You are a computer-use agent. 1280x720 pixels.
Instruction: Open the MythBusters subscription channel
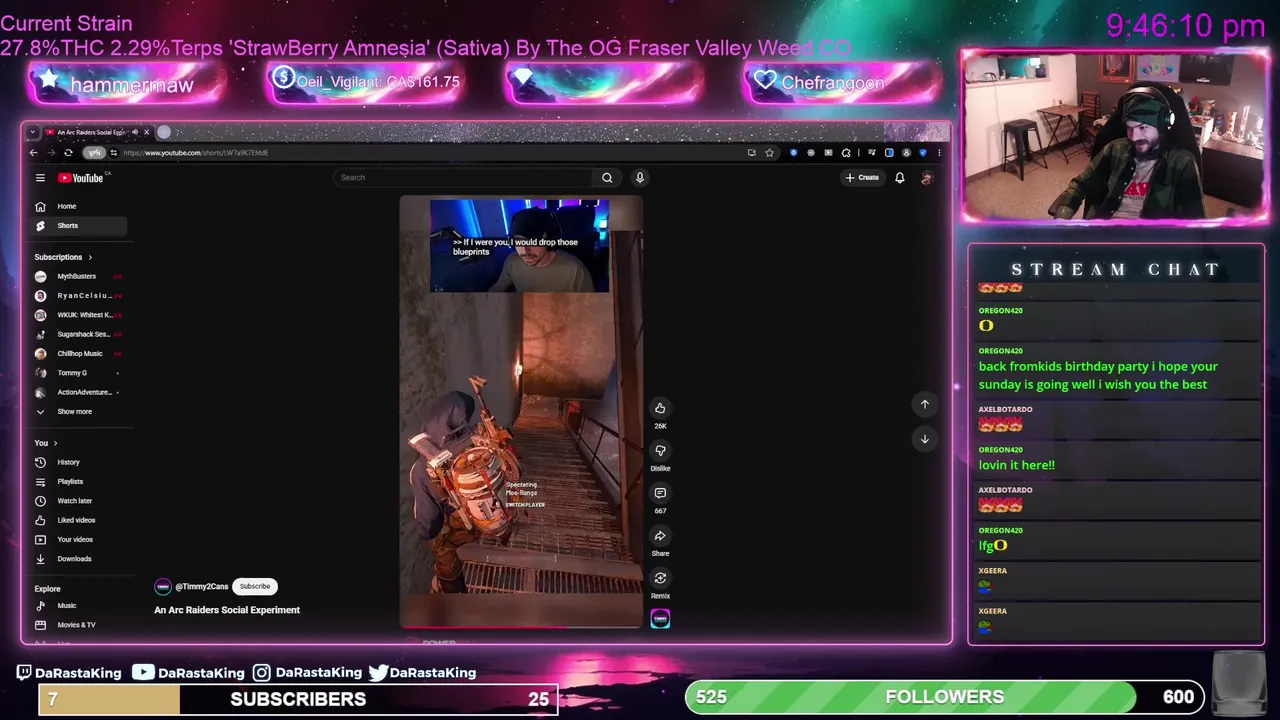coord(78,276)
